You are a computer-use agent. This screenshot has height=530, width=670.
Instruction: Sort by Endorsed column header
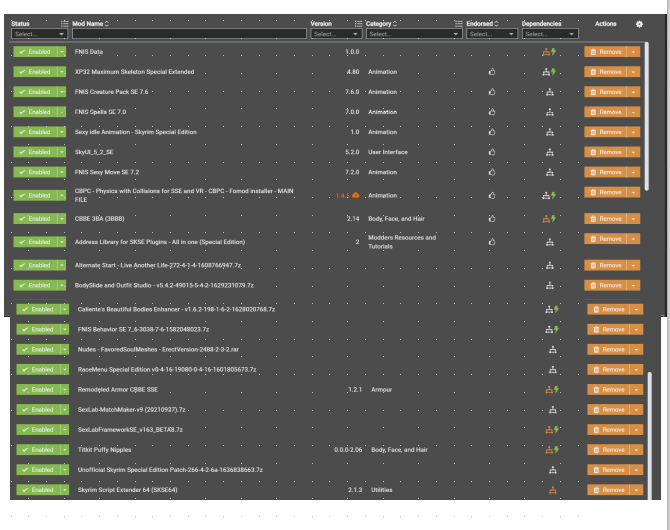click(482, 24)
